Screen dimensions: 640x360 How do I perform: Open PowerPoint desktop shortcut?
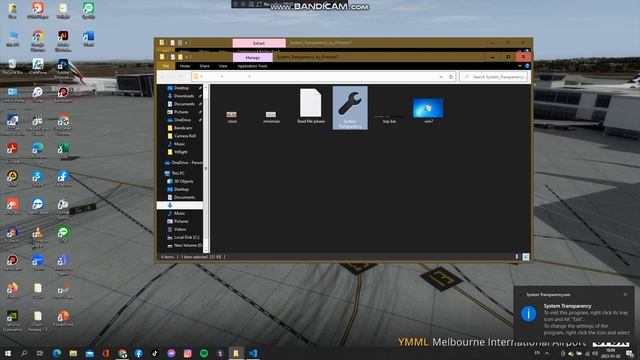pyautogui.click(x=63, y=318)
